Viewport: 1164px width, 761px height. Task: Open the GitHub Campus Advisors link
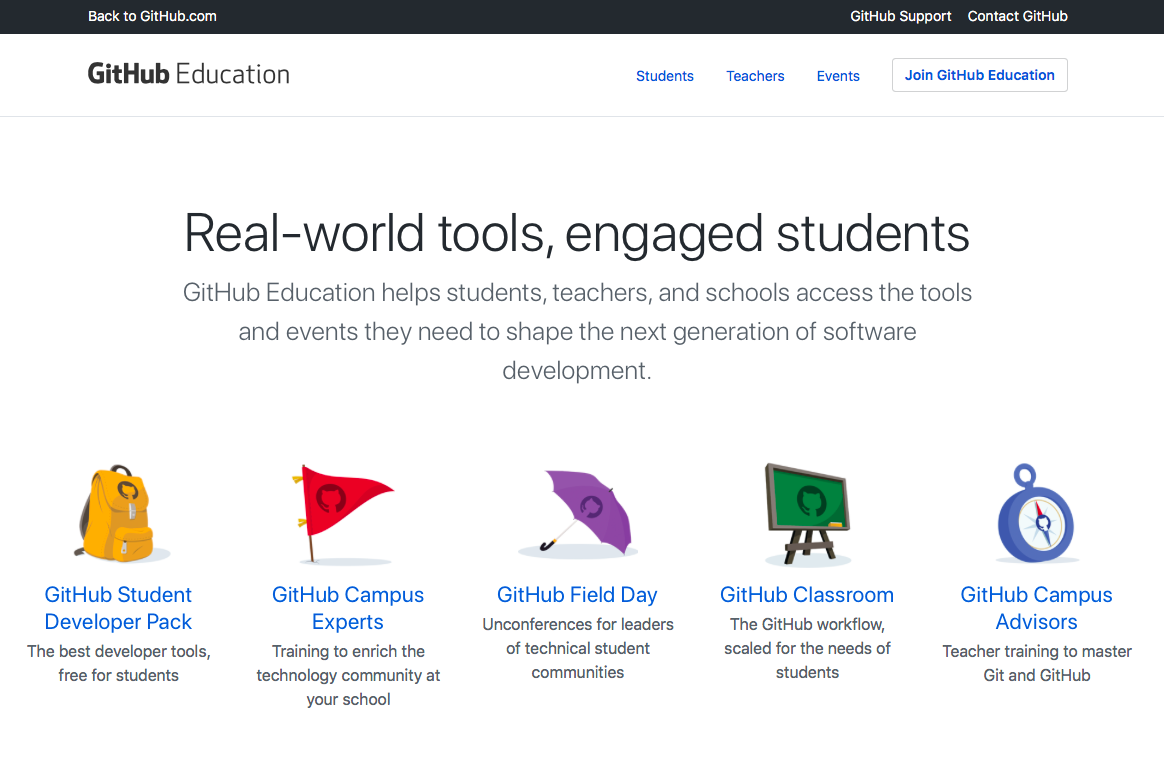(1036, 608)
